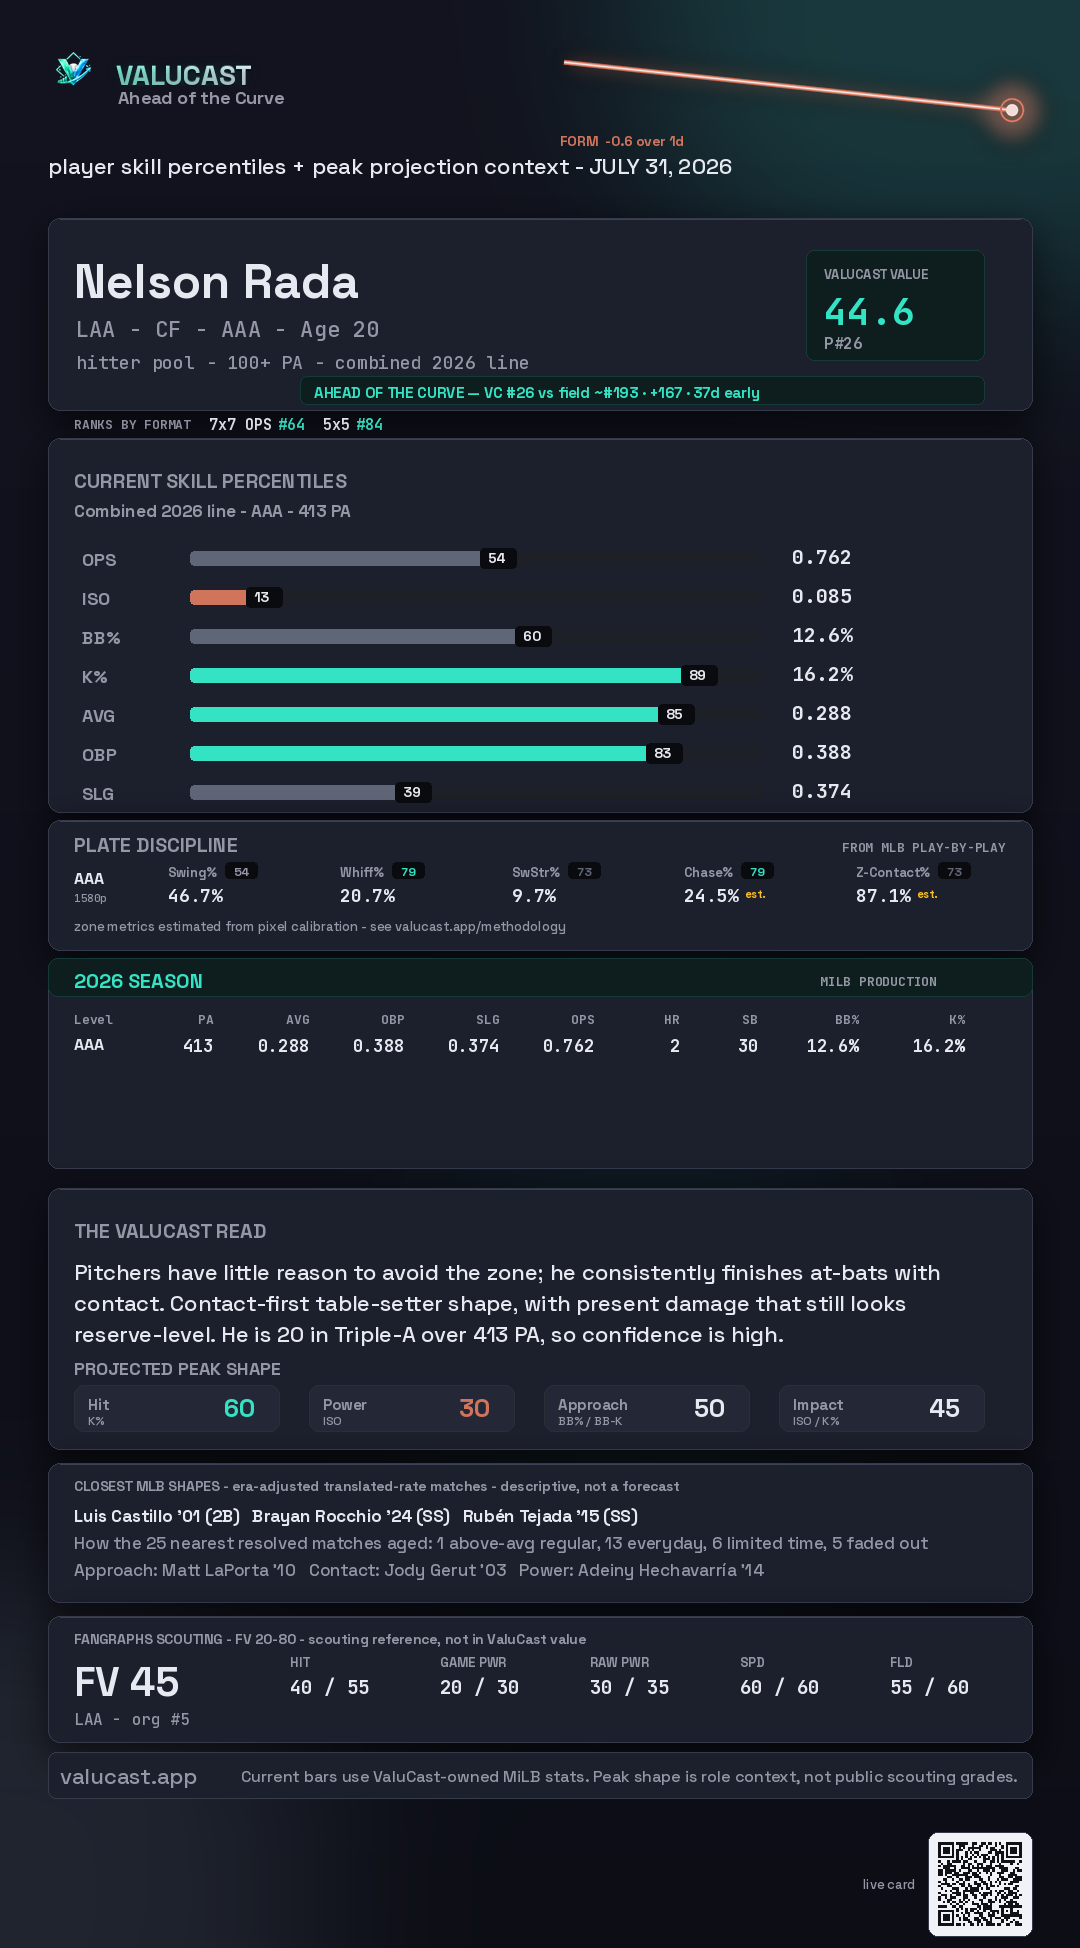The image size is (1080, 1948).
Task: Select the OPS 54 percentile badge
Action: click(x=497, y=558)
